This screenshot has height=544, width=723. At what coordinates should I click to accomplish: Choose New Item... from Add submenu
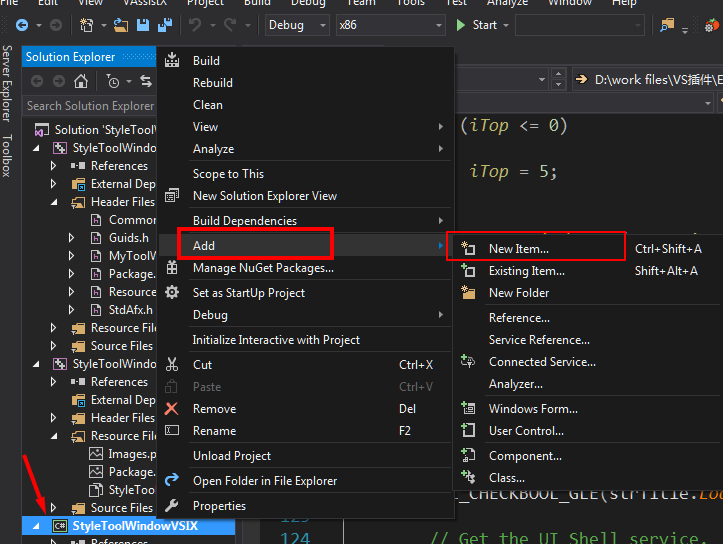pos(518,249)
